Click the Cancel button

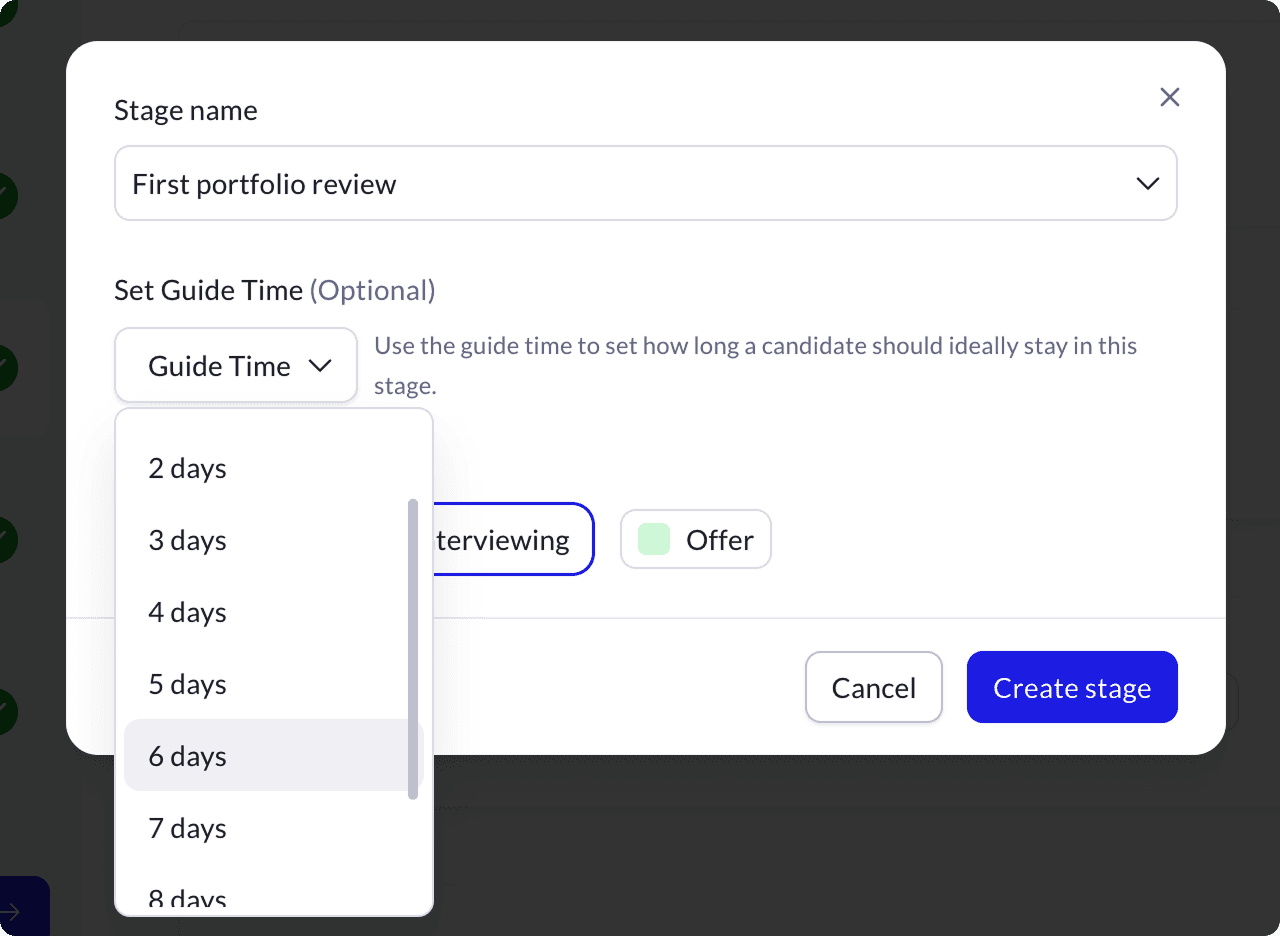click(874, 687)
